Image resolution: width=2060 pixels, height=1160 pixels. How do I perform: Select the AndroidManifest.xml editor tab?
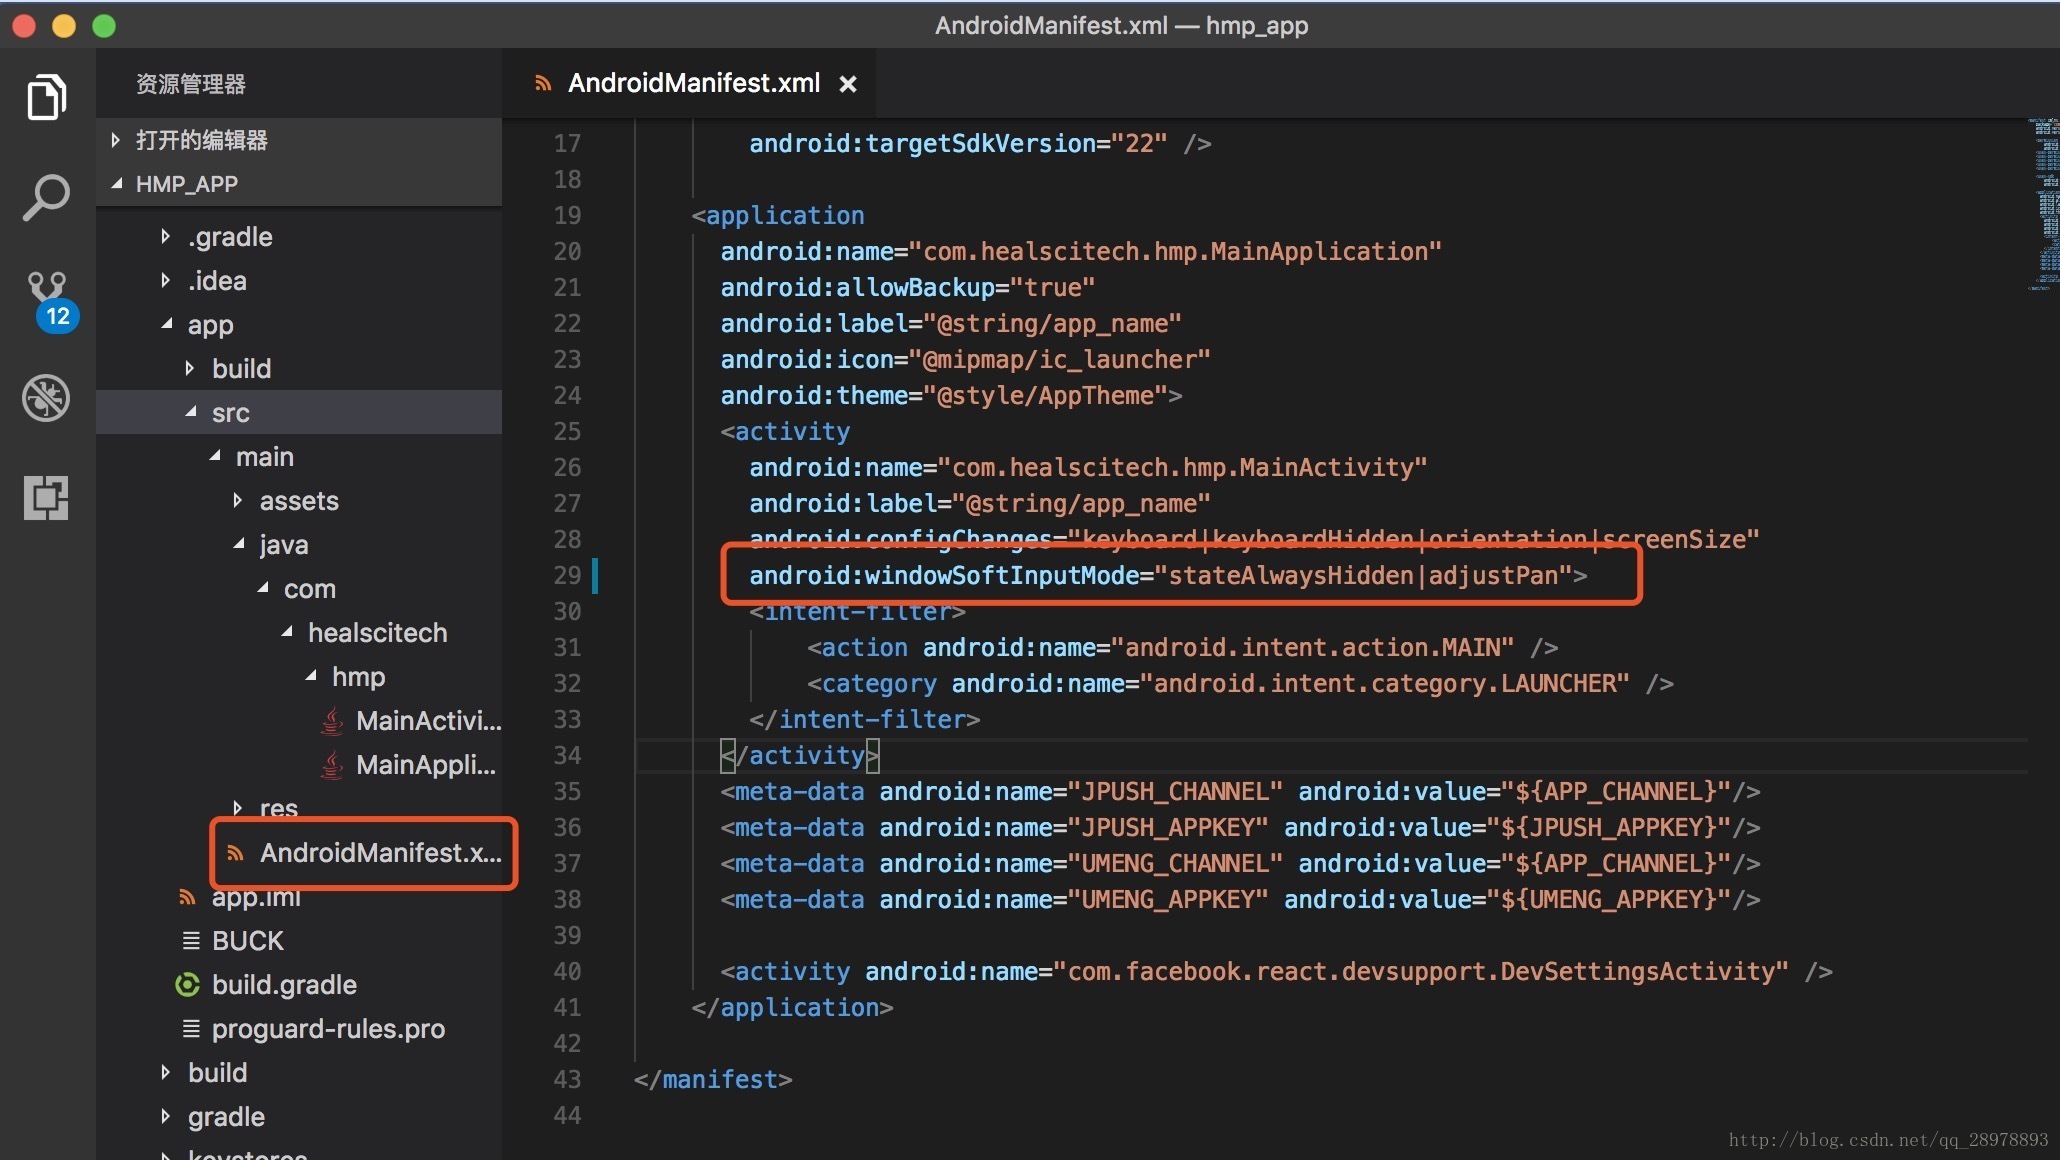point(690,83)
